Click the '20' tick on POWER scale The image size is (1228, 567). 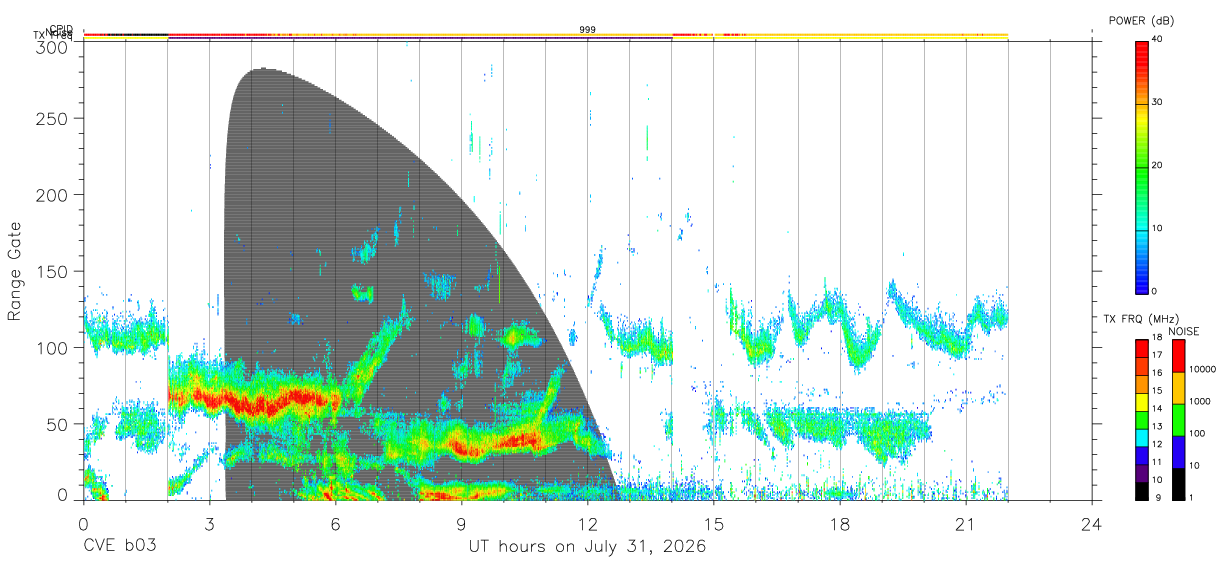pos(1158,166)
